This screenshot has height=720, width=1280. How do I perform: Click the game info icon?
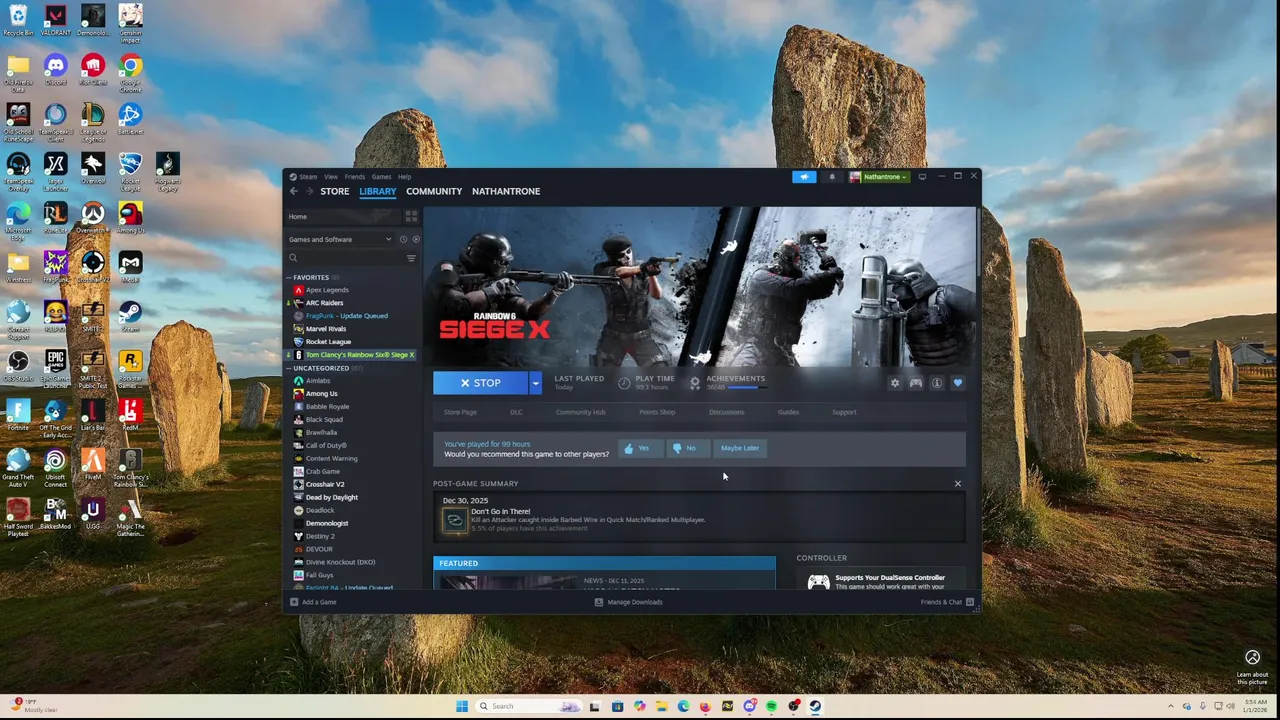click(937, 383)
